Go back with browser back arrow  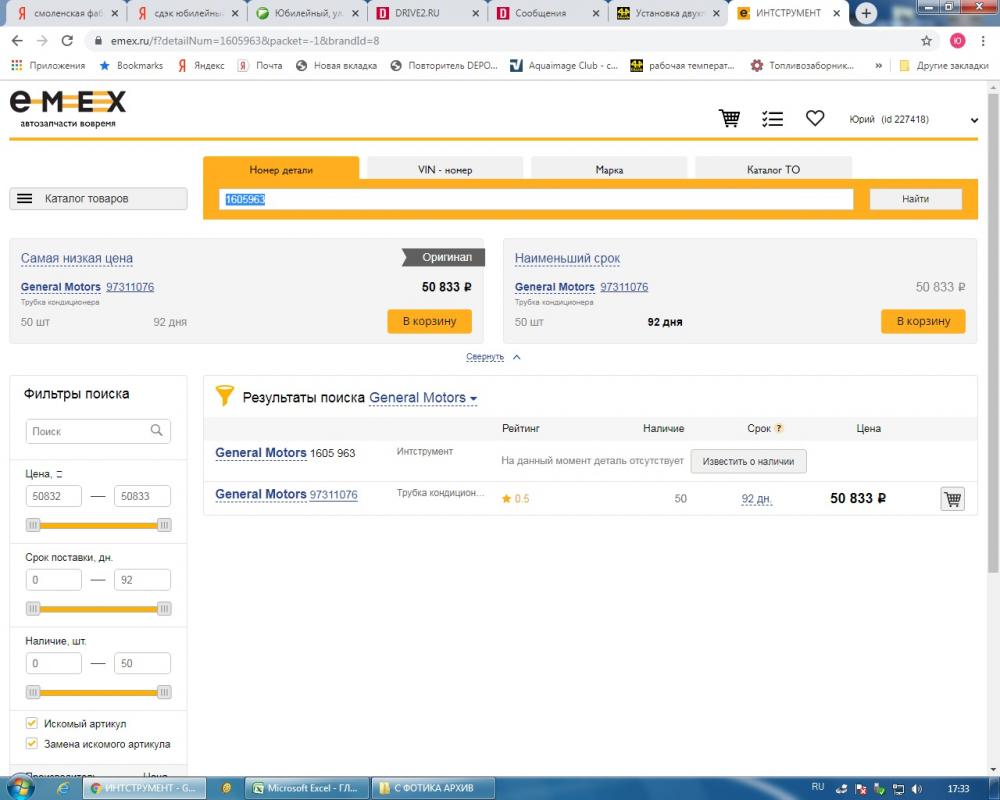(x=17, y=41)
